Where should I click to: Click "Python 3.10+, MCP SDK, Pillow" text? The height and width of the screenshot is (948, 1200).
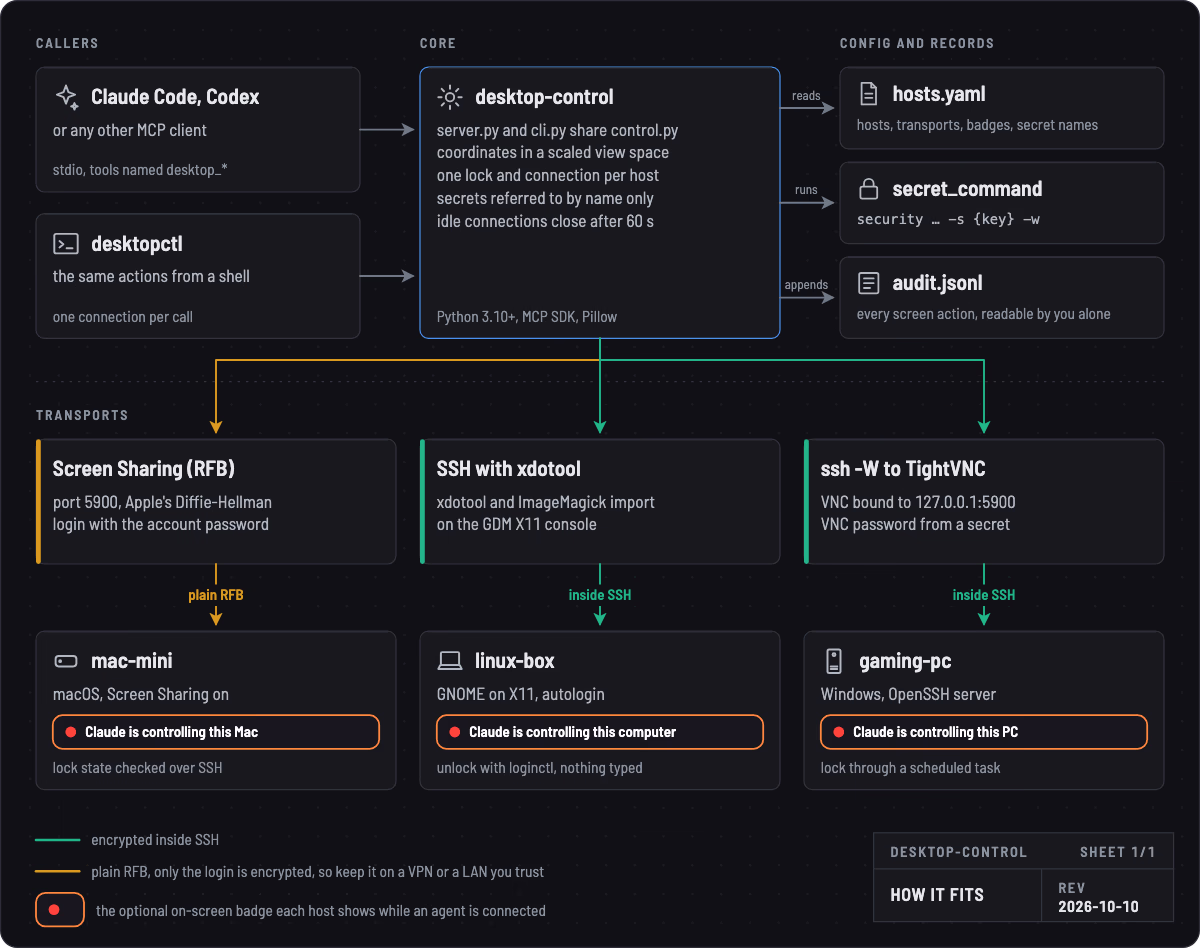coord(527,317)
